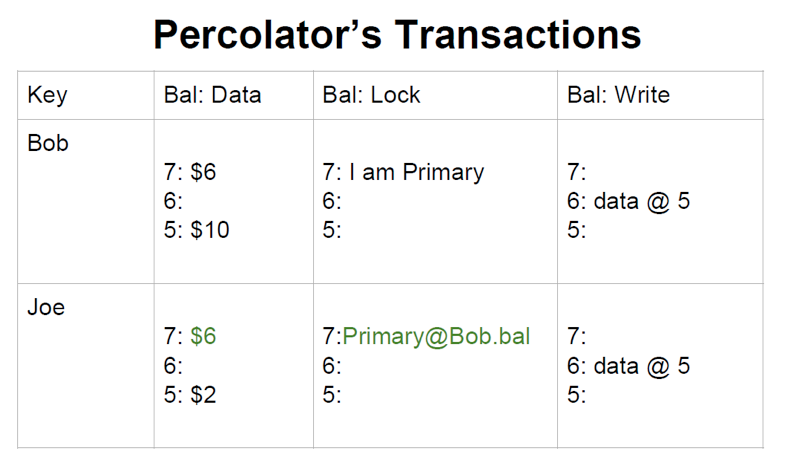Screen dimensions: 786x472
Task: Click the "Bal: Write" column header
Action: point(618,96)
